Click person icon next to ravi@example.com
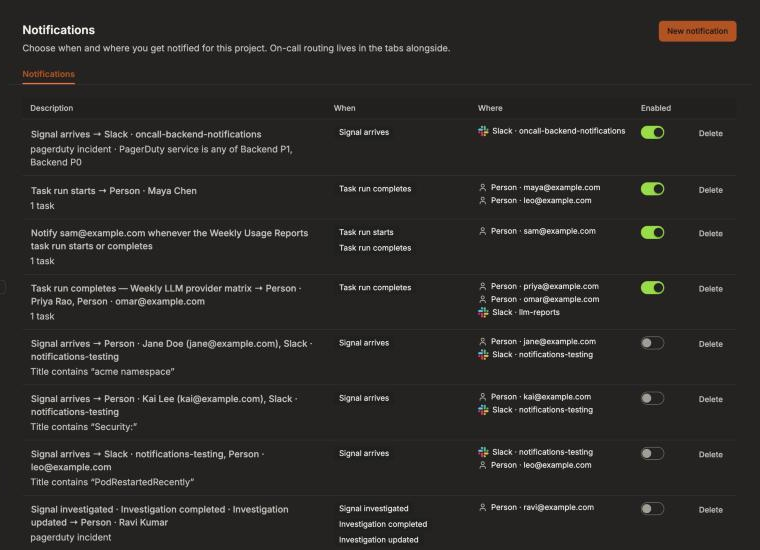Screen dimensions: 760x550 [483, 507]
